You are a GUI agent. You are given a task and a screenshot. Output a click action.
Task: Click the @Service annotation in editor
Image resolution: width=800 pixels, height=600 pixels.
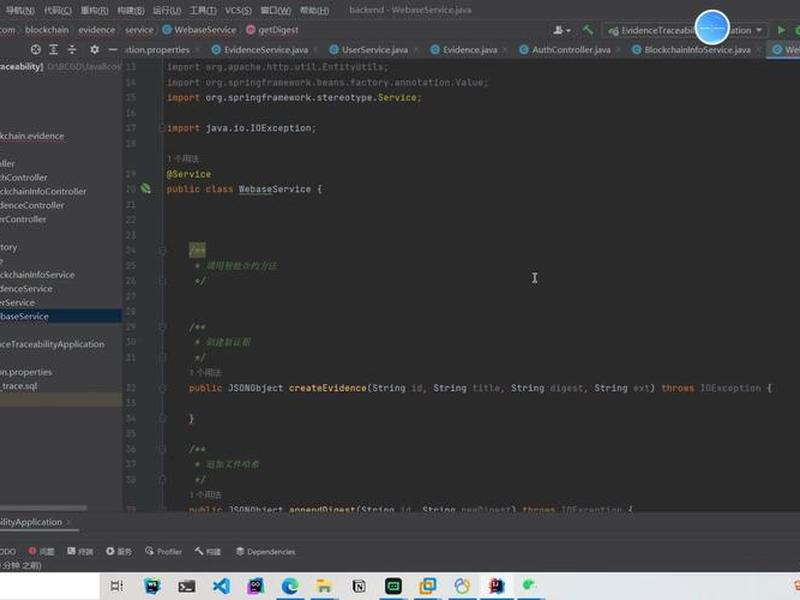coord(189,174)
